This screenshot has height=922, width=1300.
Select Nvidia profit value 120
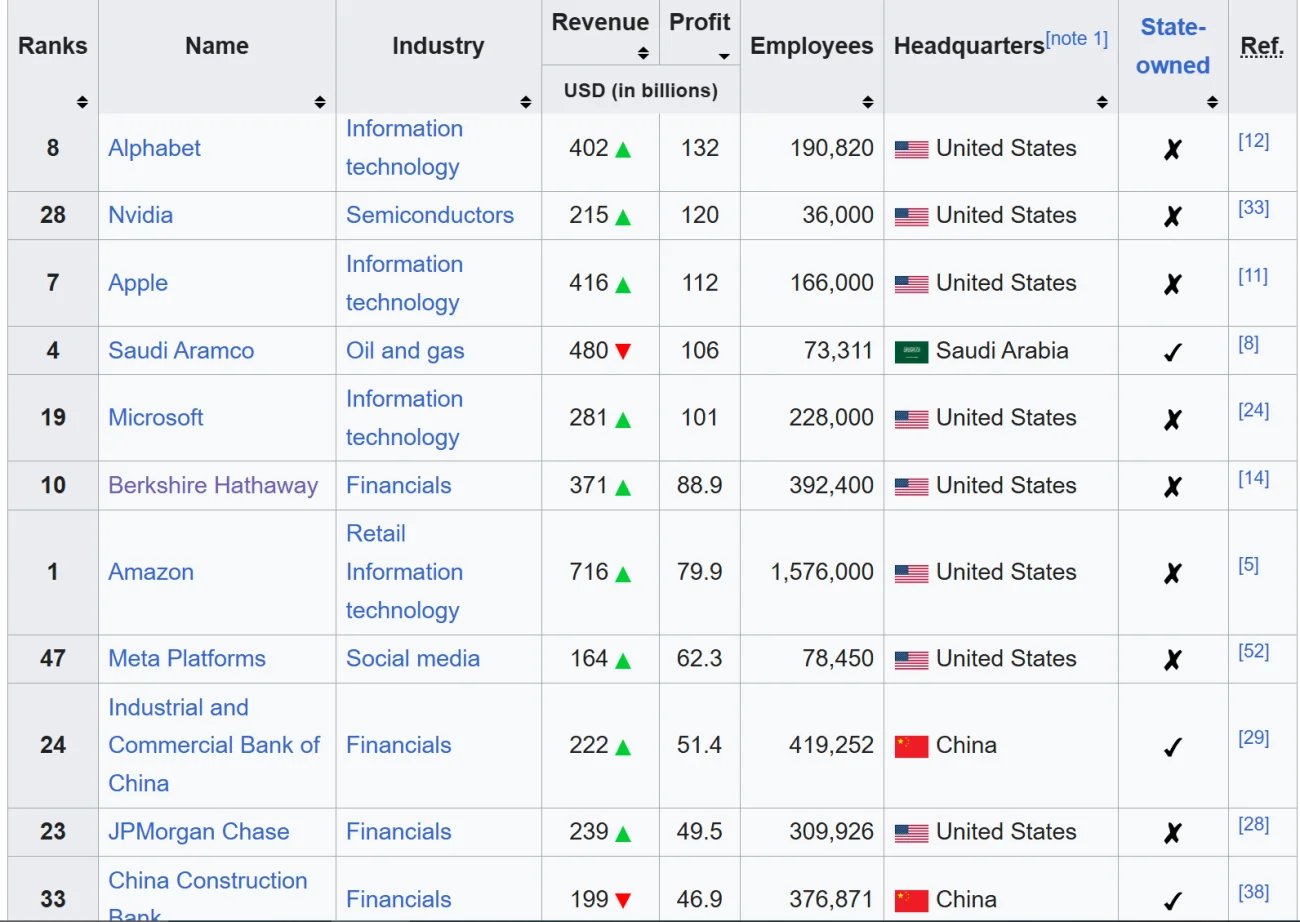point(700,215)
